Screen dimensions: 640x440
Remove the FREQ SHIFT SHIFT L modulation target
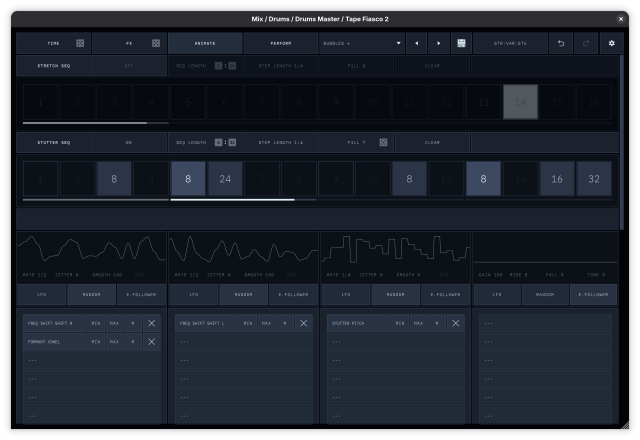tap(304, 323)
